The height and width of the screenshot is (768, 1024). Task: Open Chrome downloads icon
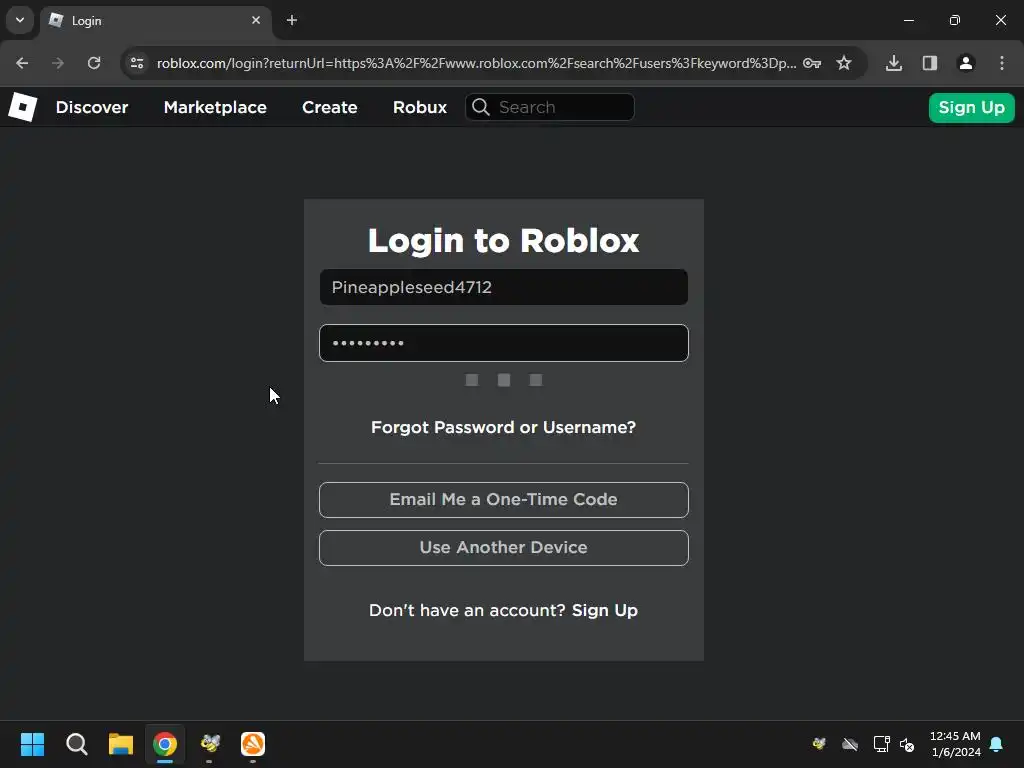tap(894, 63)
